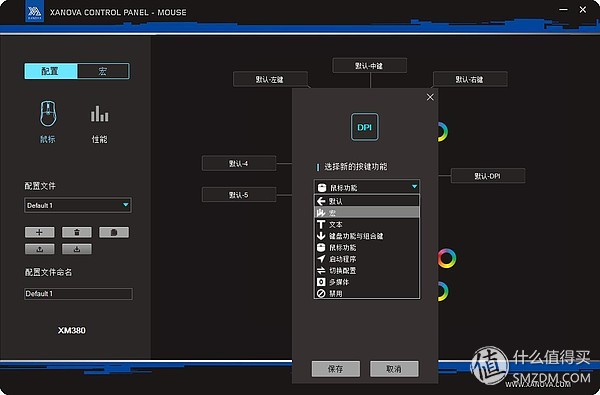Click the 选择新的按键功能 heading
Screen dimensions: 600x395
356,166
